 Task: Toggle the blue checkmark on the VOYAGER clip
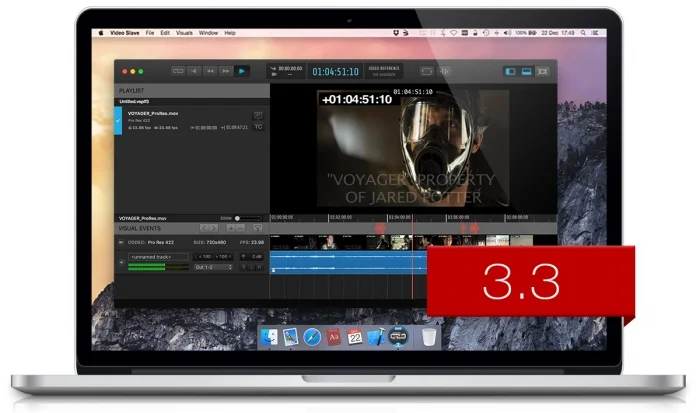point(118,121)
